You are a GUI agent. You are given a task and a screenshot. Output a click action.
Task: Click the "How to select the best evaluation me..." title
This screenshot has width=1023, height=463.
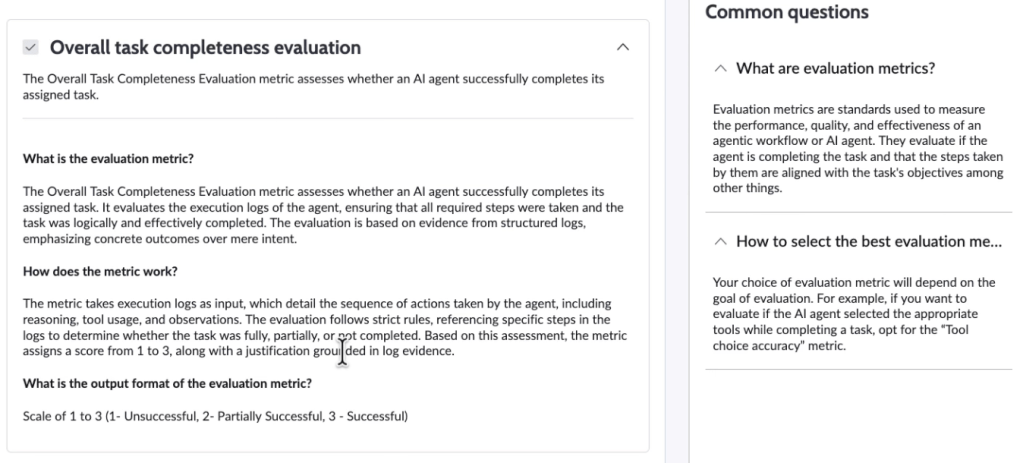[868, 242]
